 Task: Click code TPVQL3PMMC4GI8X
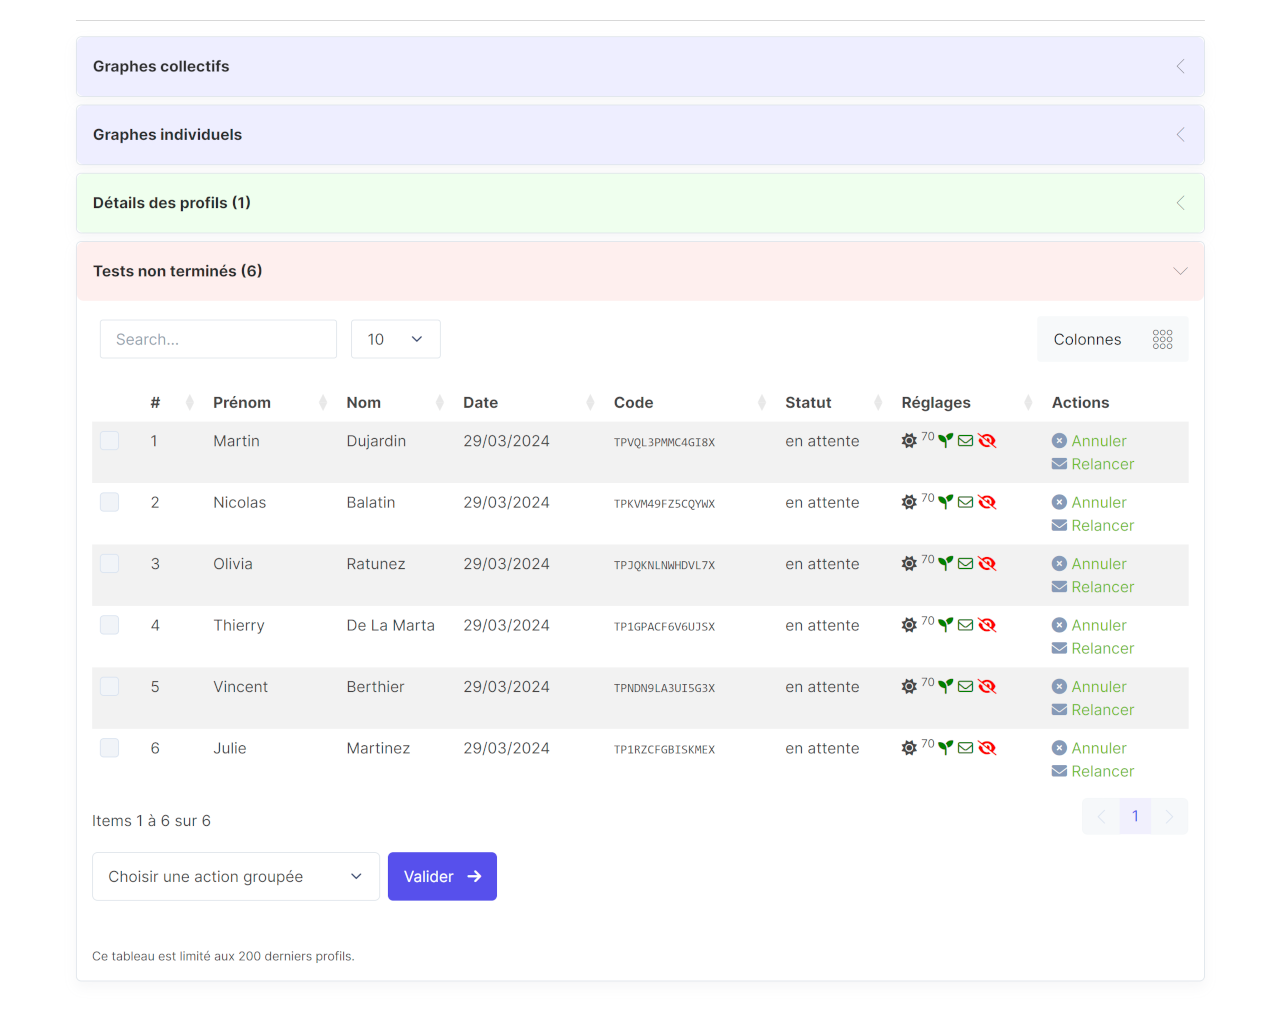664,442
